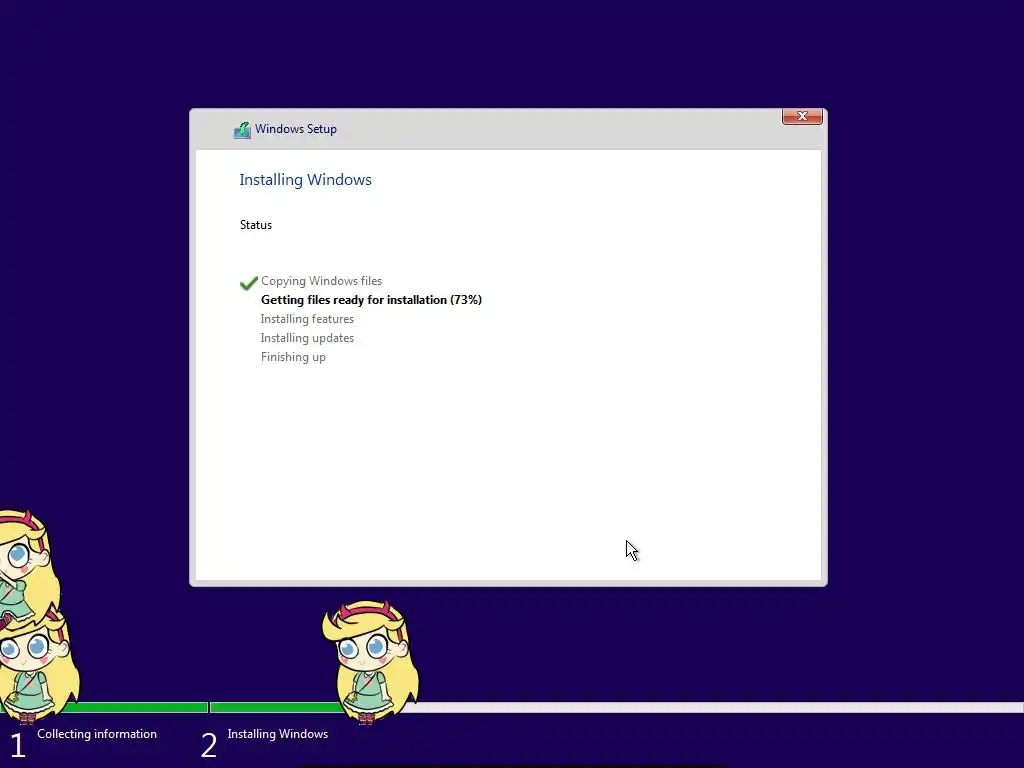Select 'Getting files ready for installation (73%)' line

(372, 300)
